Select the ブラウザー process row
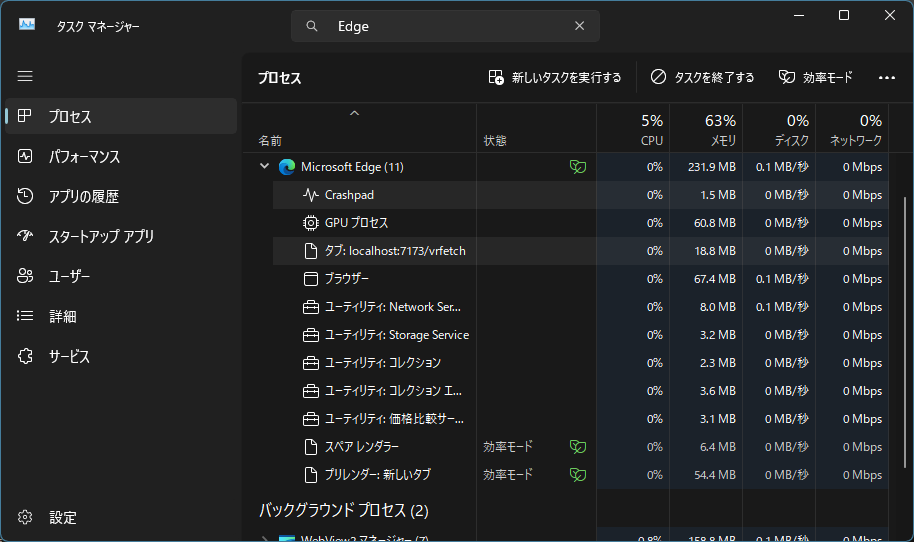Screen dimensions: 914x542 tap(581, 279)
